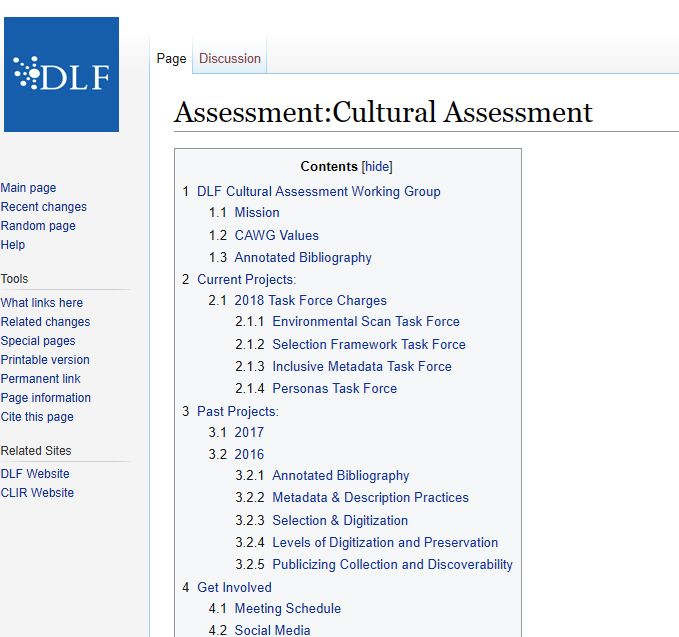This screenshot has width=679, height=637.
Task: Open Page information link
Action: click(45, 398)
